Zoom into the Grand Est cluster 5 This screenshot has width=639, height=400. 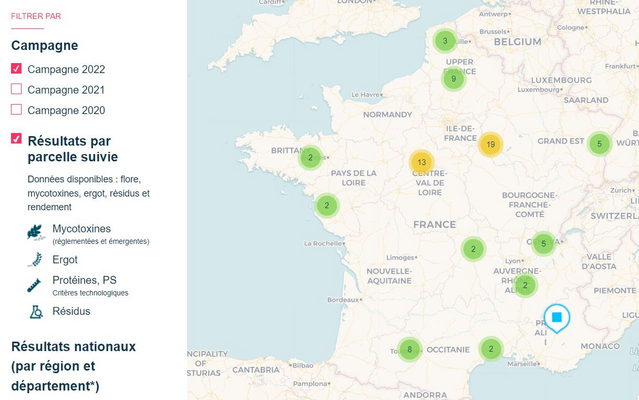598,144
